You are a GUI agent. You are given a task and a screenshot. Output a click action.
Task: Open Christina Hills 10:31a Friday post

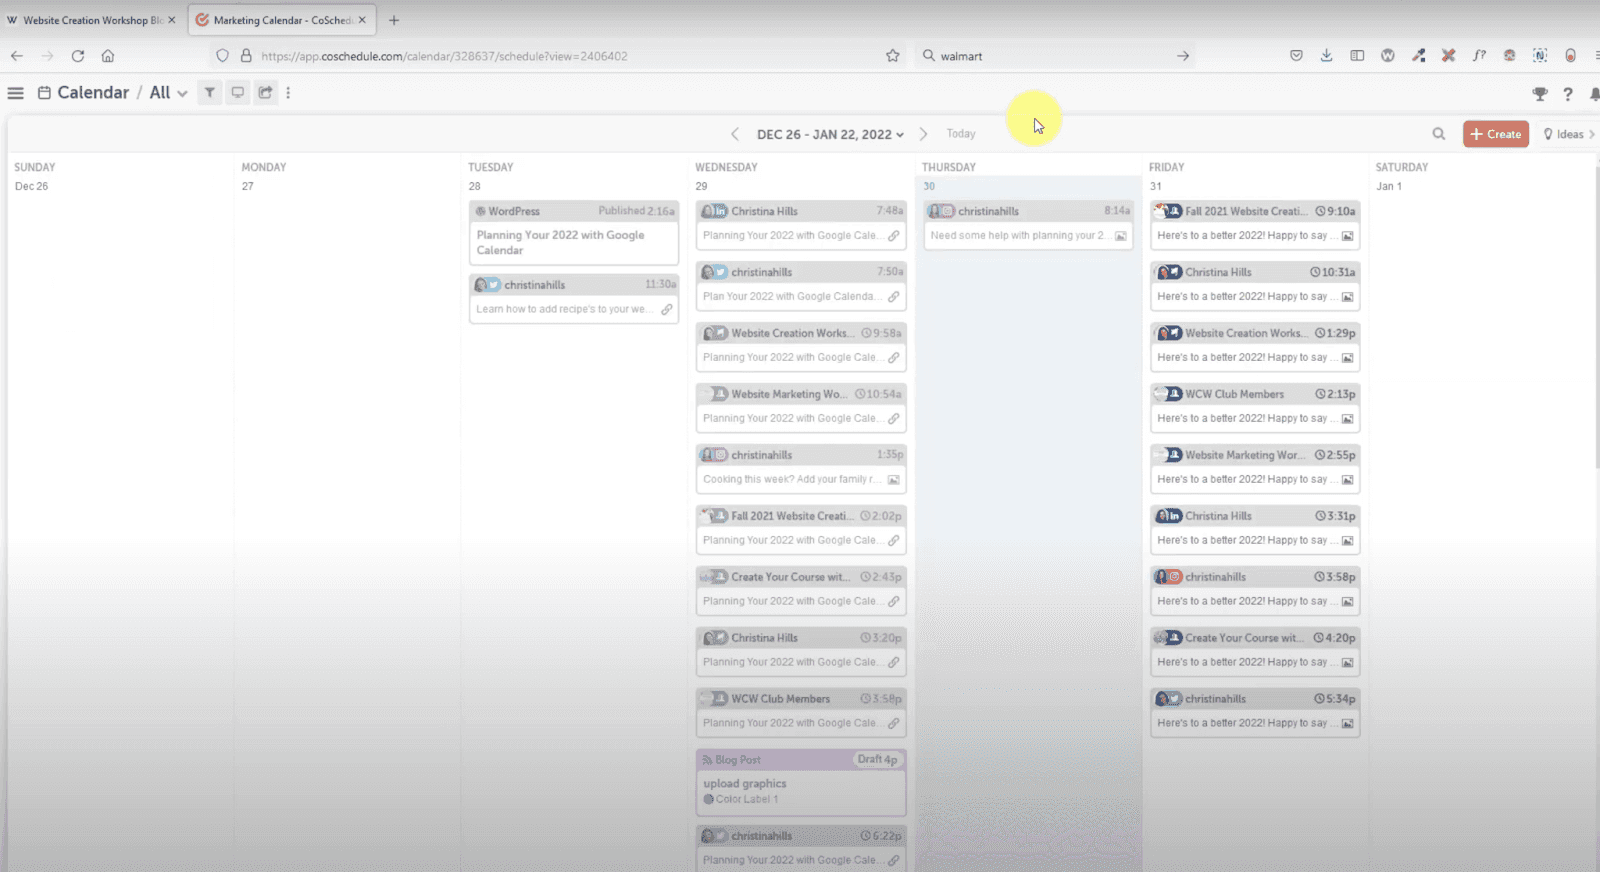[x=1255, y=285]
